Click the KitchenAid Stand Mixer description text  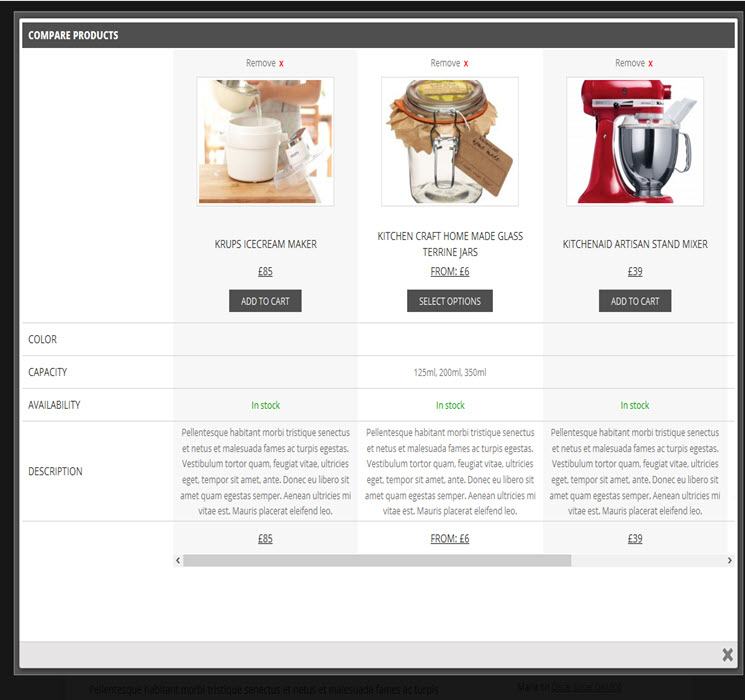[x=635, y=471]
